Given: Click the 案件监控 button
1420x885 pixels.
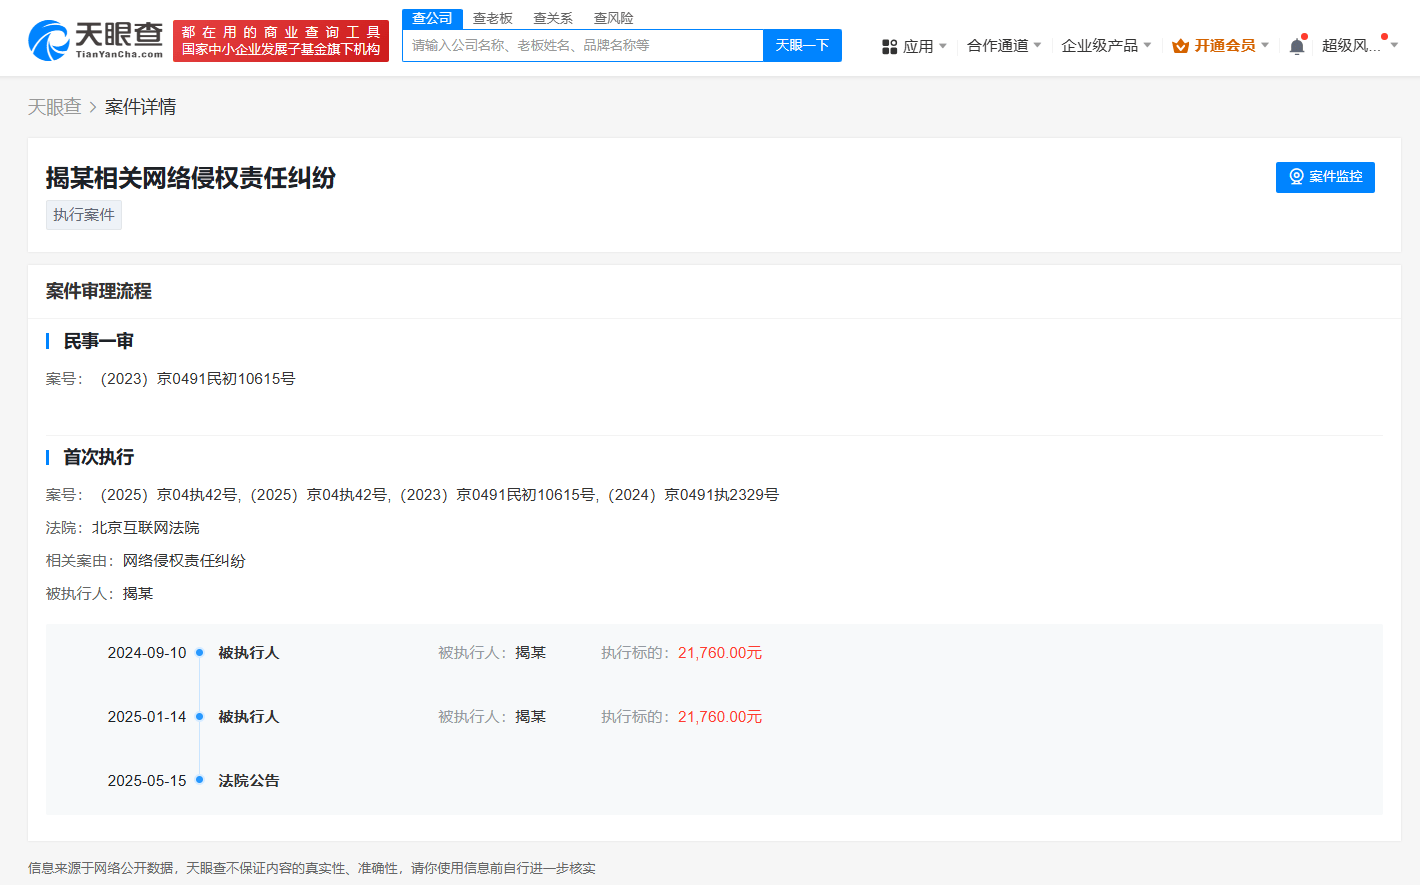Looking at the screenshot, I should coord(1325,177).
